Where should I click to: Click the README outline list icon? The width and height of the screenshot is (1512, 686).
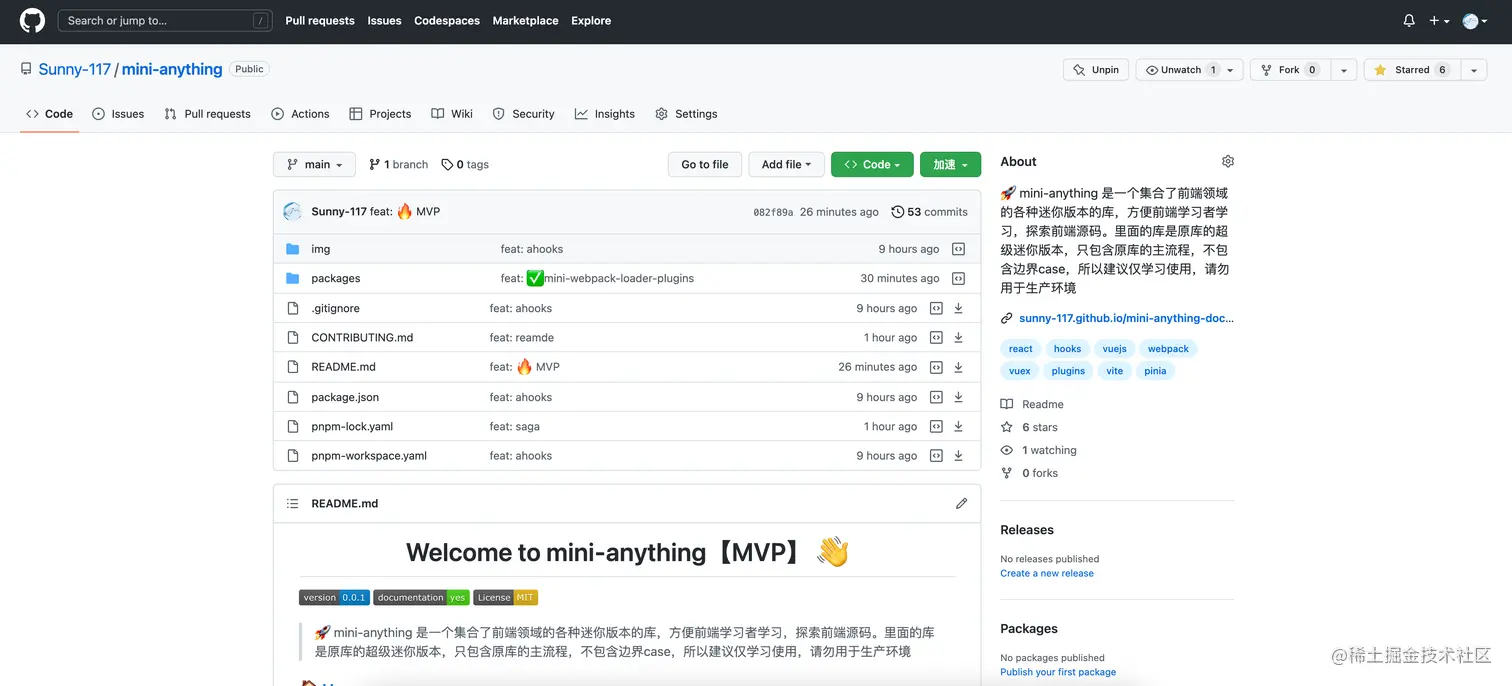(x=292, y=504)
